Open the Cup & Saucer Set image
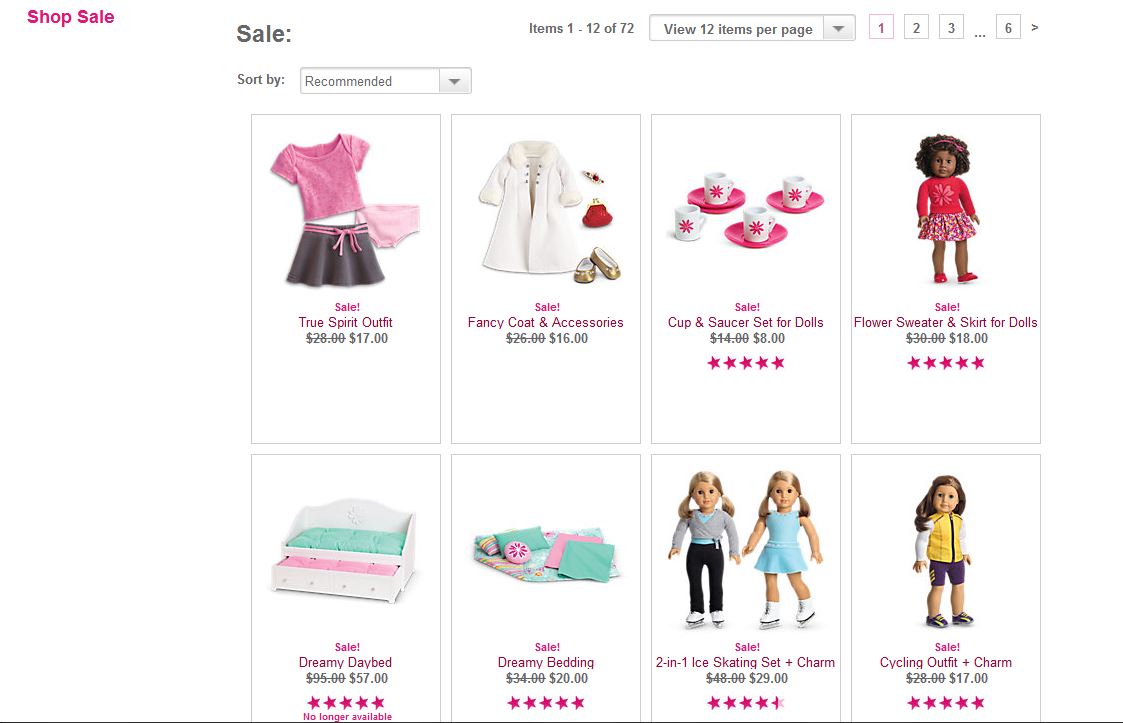The height and width of the screenshot is (723, 1123). (x=746, y=209)
